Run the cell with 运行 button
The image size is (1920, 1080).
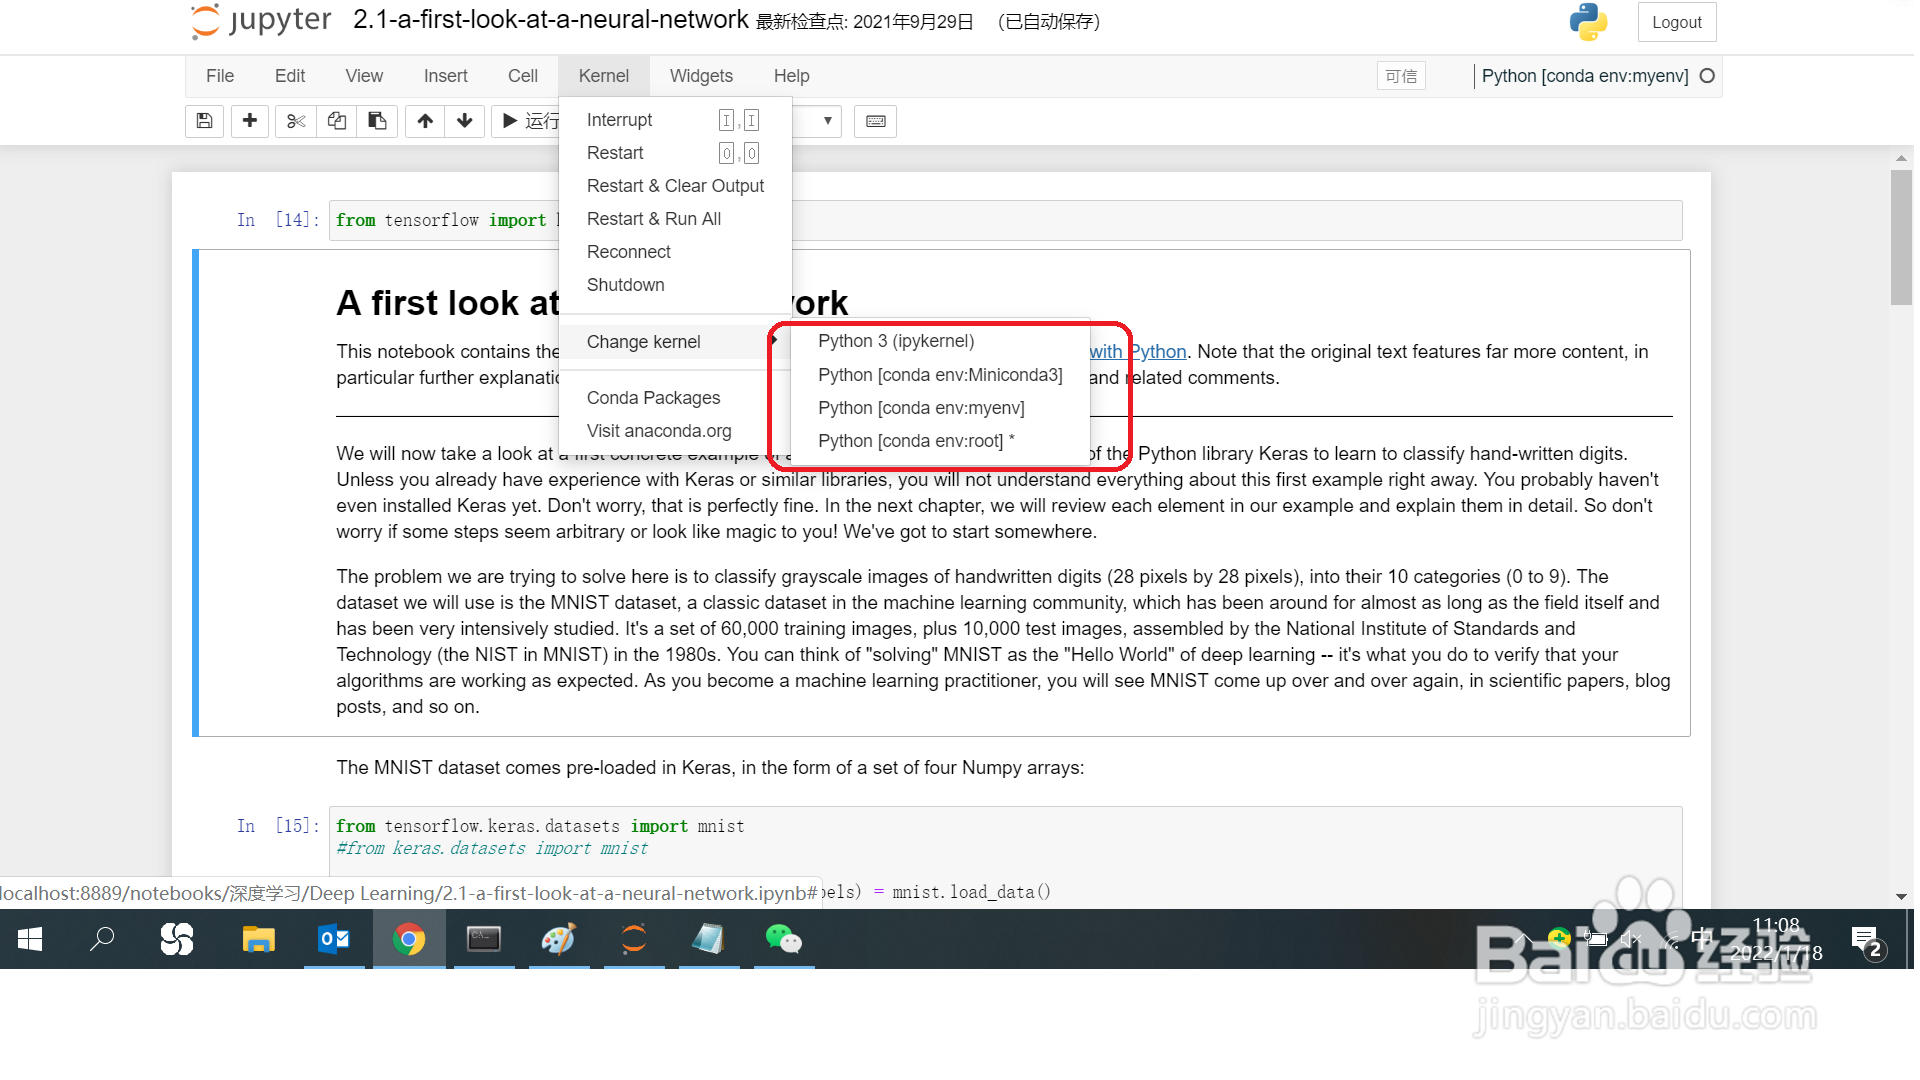coord(527,121)
